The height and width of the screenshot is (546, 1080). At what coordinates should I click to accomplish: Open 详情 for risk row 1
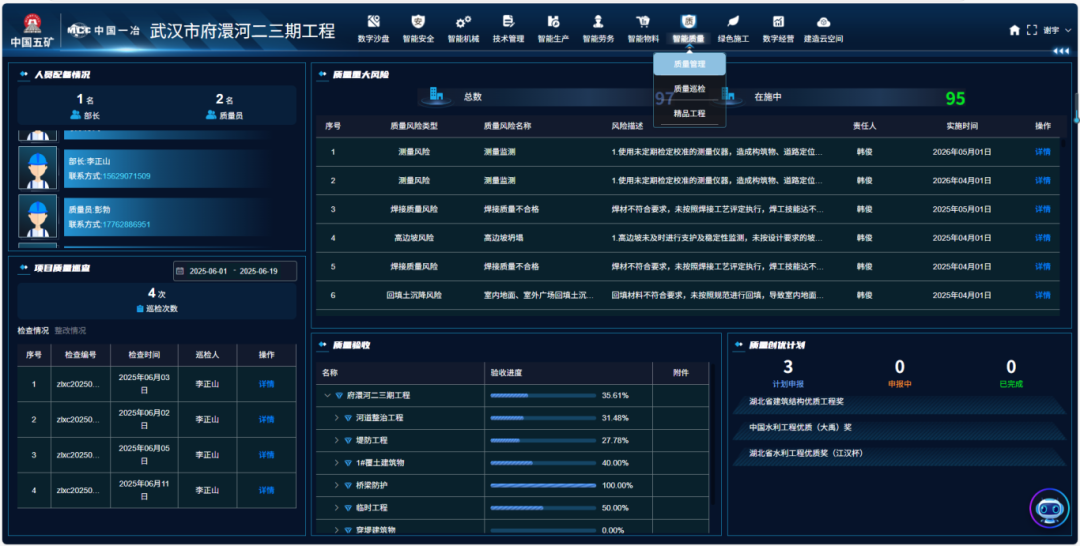click(x=1042, y=152)
